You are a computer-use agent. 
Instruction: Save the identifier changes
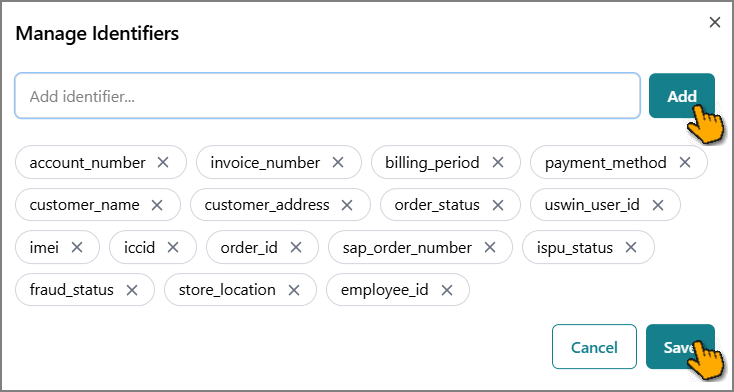[x=680, y=347]
